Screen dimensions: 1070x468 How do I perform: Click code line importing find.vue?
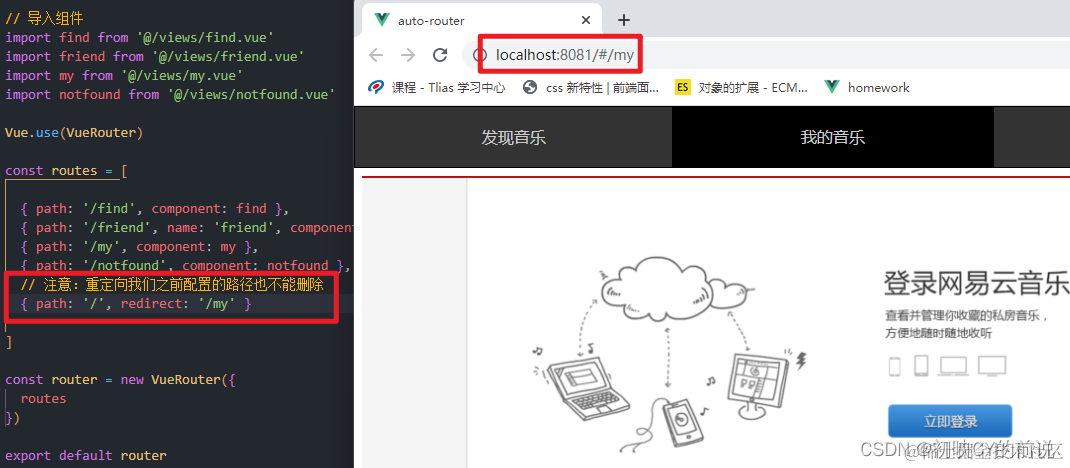pyautogui.click(x=140, y=38)
